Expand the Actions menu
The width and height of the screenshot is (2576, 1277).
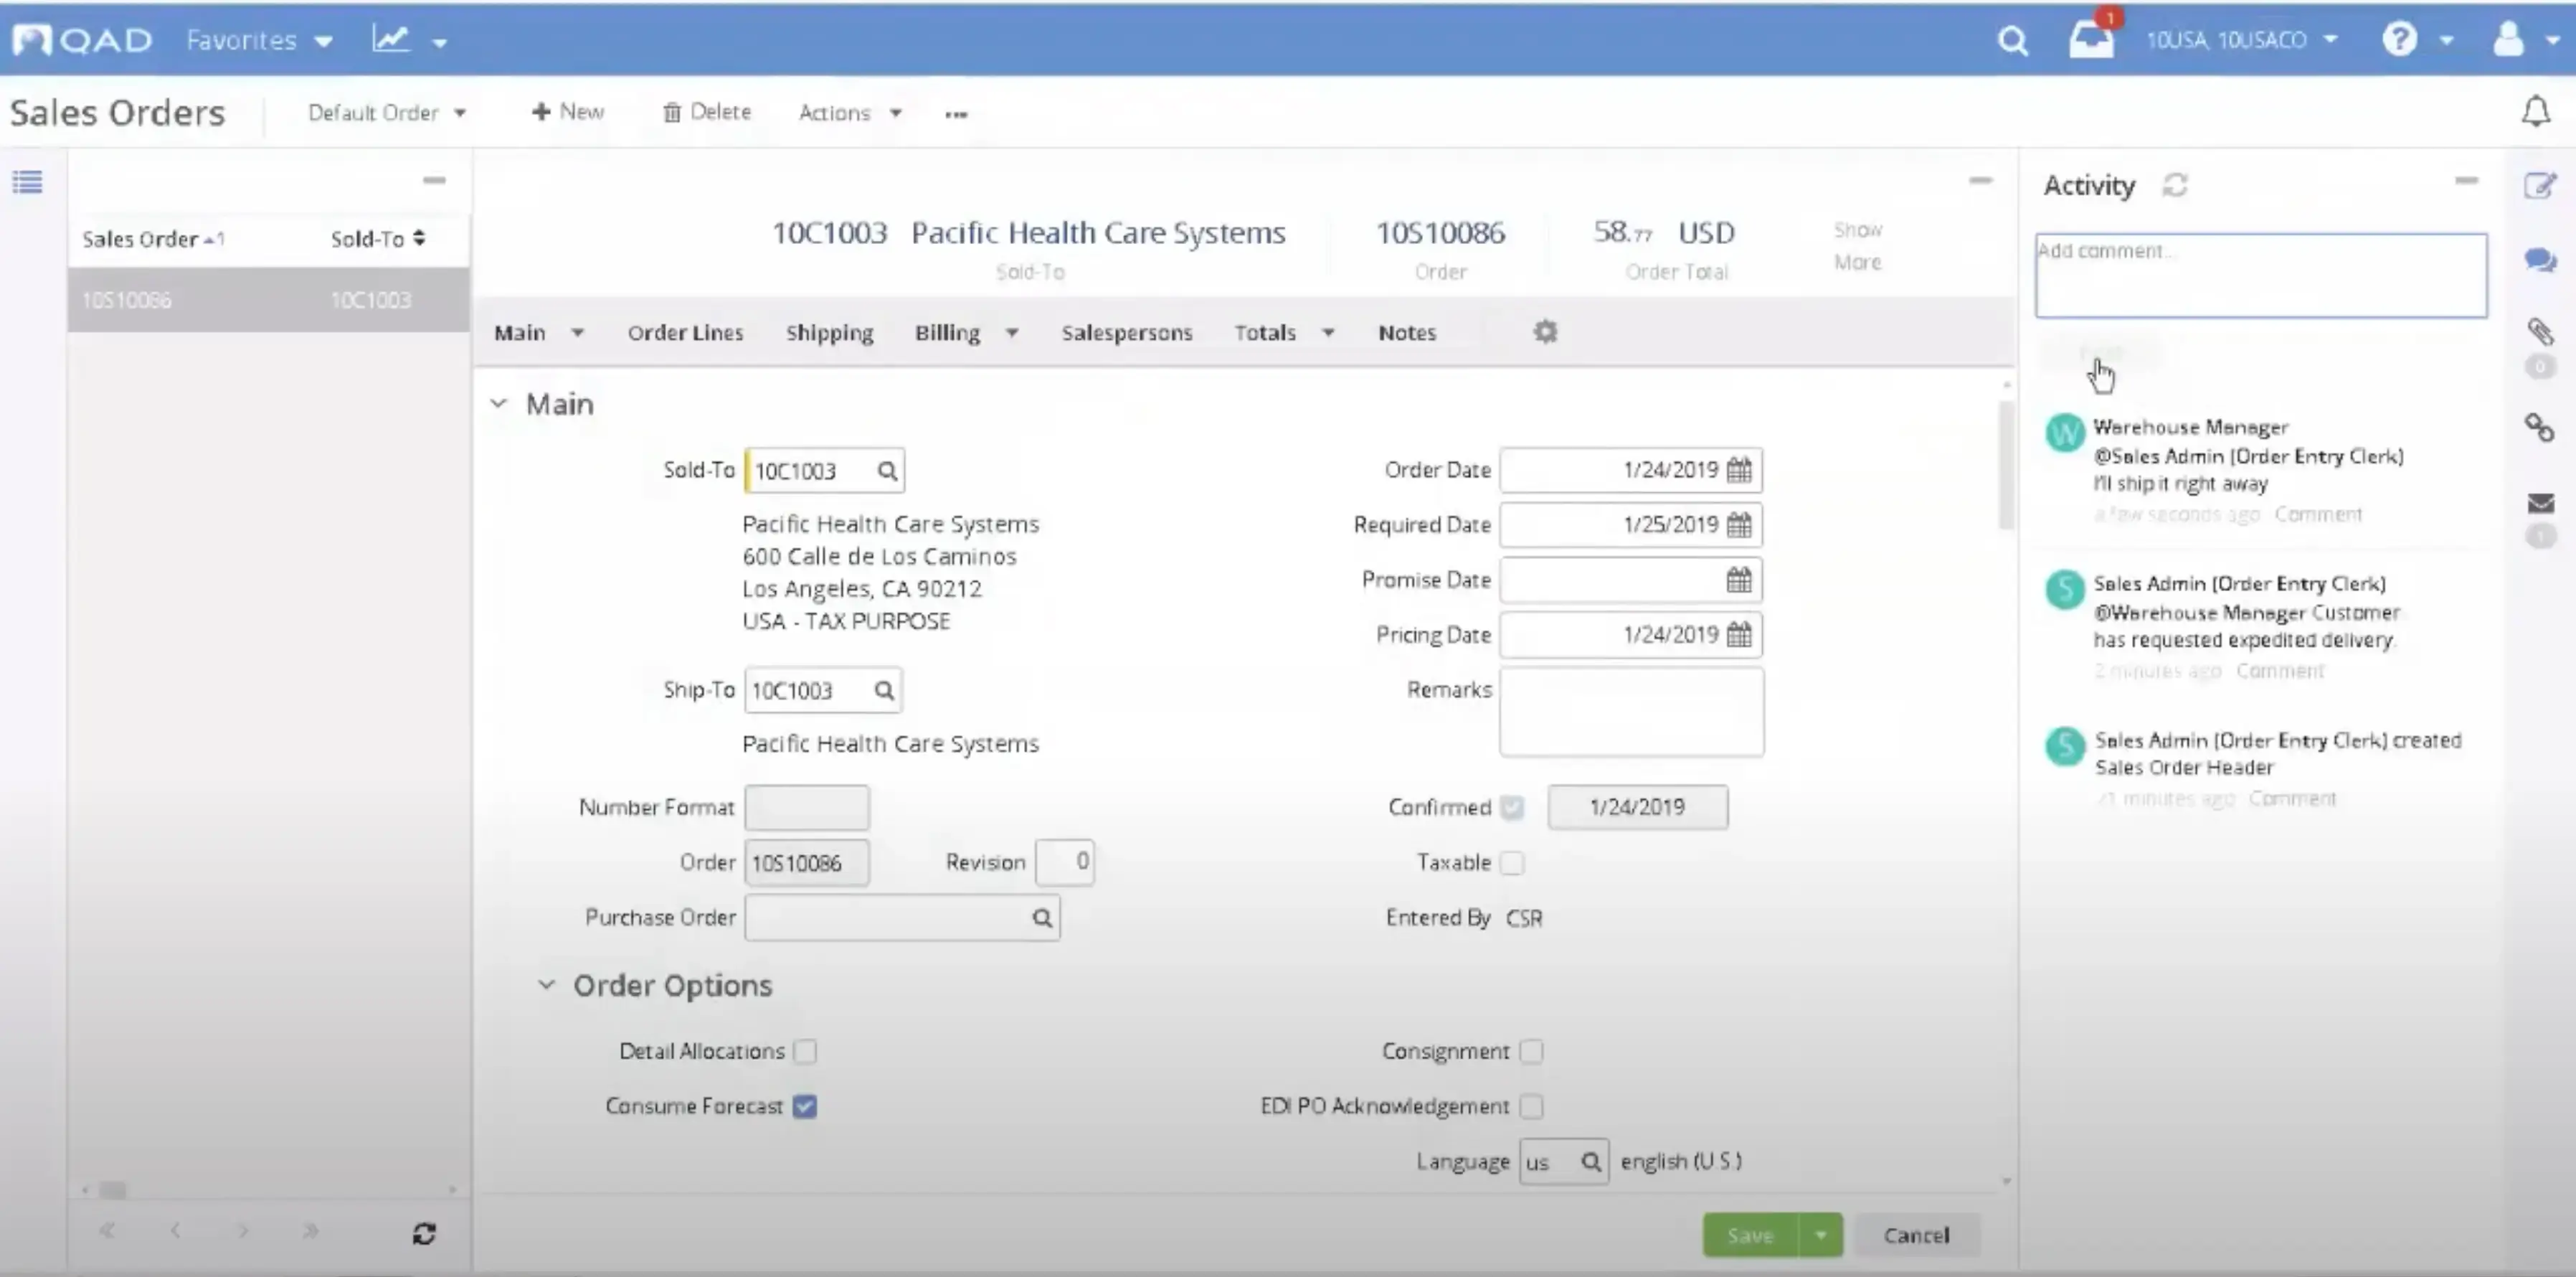point(848,112)
